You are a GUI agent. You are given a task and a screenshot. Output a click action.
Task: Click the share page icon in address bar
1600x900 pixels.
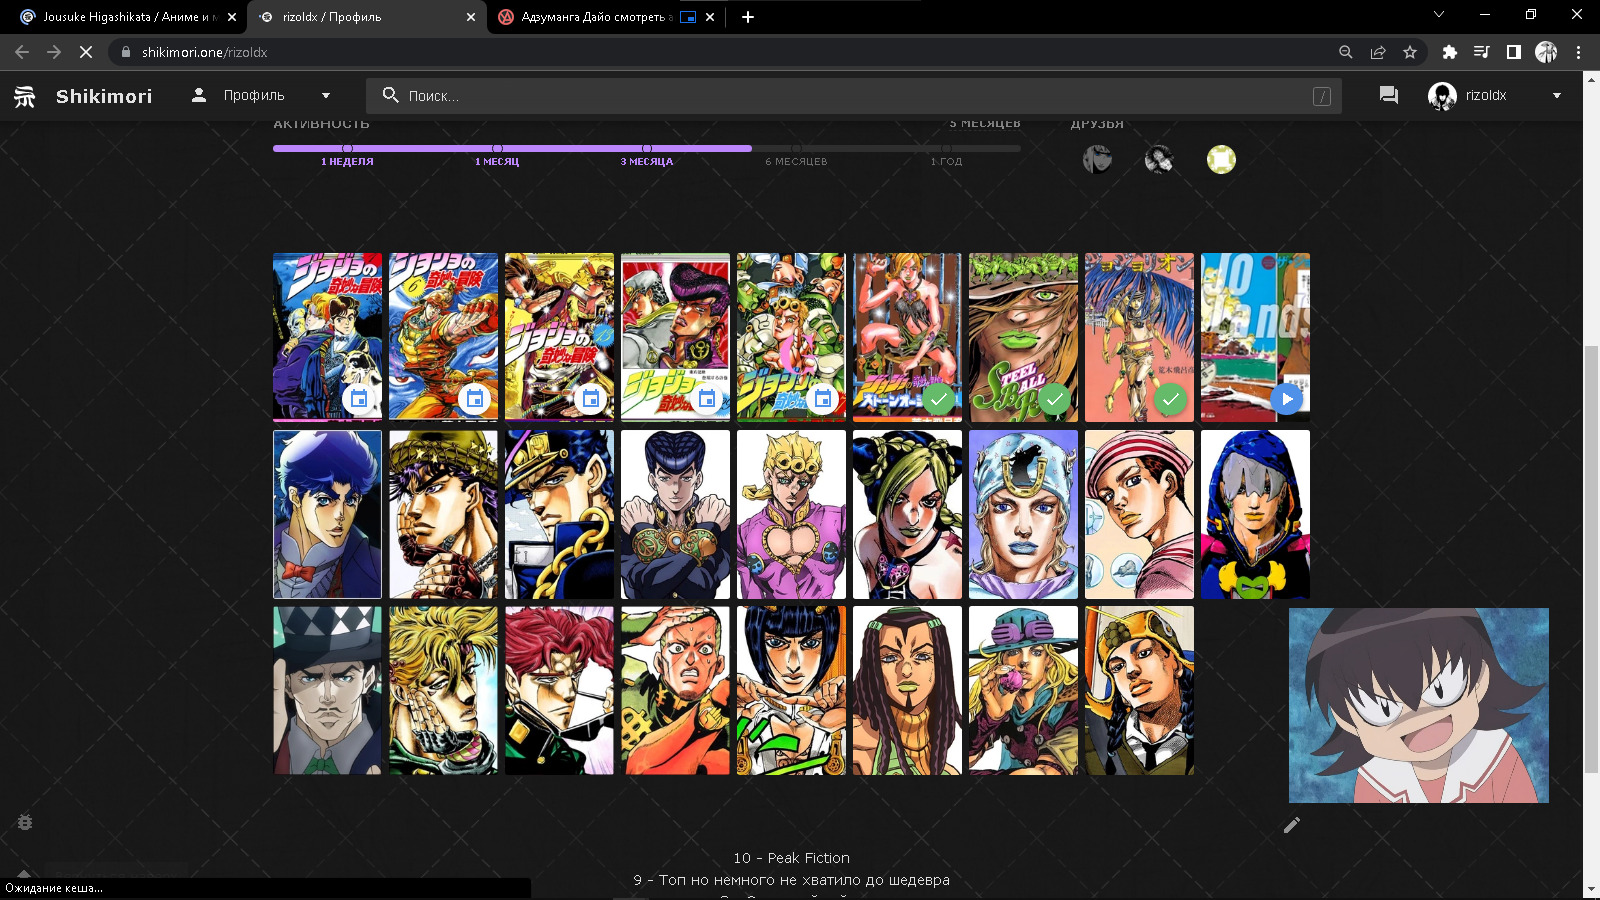tap(1378, 52)
